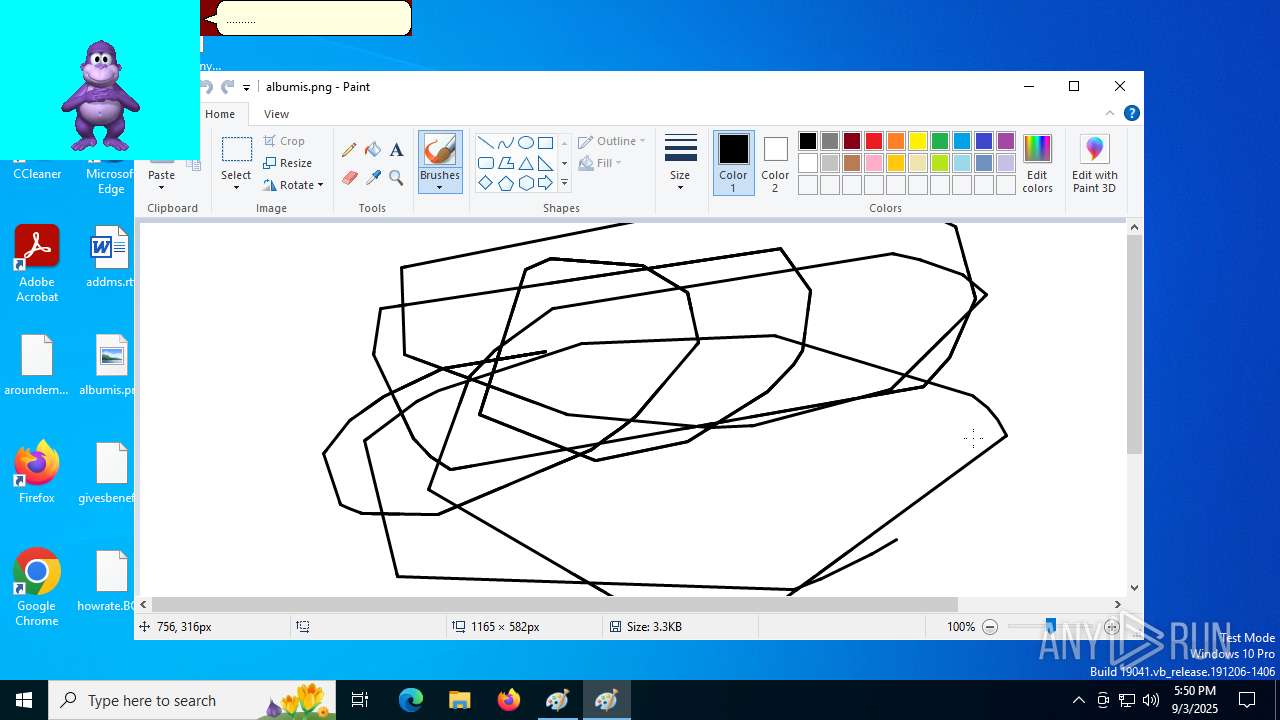Open the Rotate dropdown

tap(293, 185)
